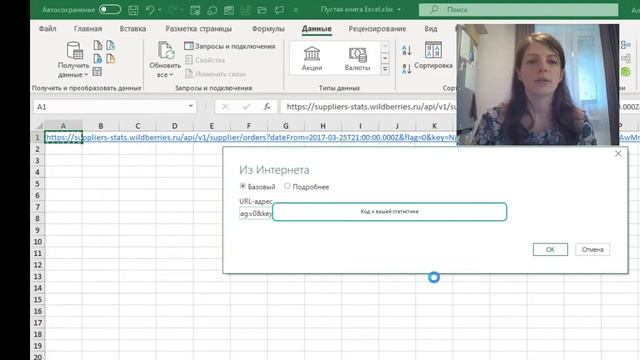Screen dimensions: 640x360
Task: Sort descending with the Я-А icon
Action: tap(407, 69)
